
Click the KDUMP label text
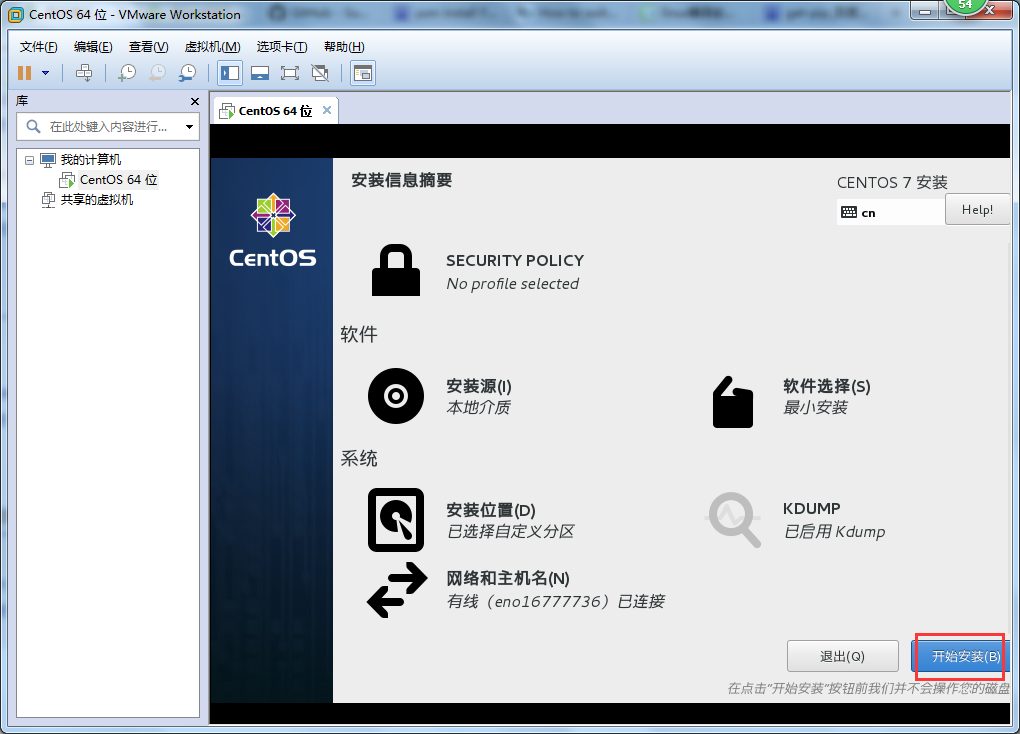click(811, 508)
